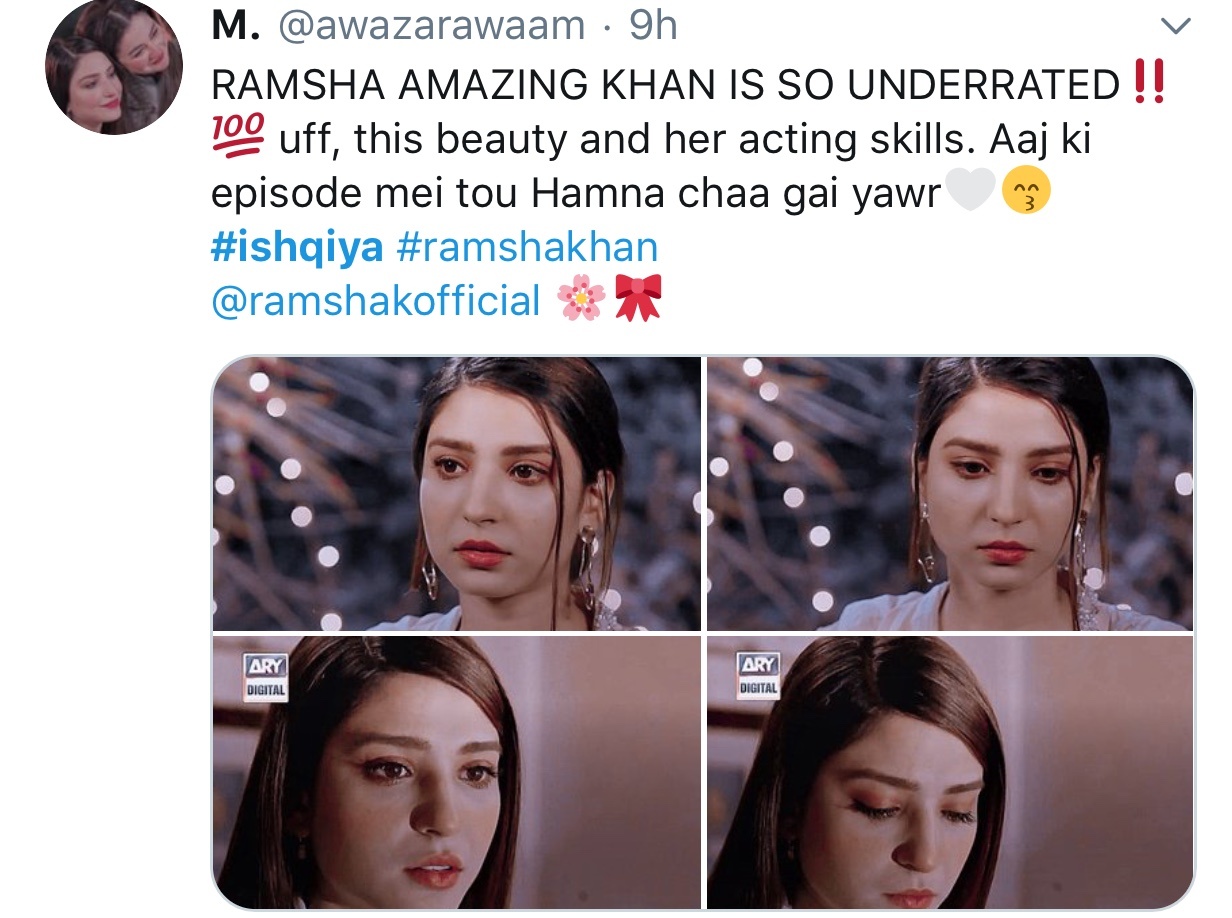
Task: Click the red ribbon bow emoji
Action: (x=638, y=300)
